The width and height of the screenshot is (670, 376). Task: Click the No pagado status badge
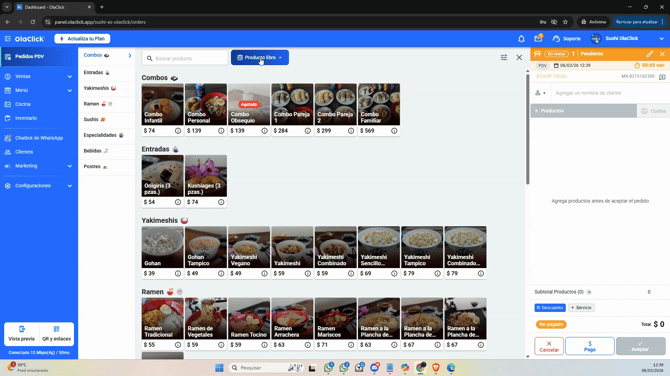click(x=551, y=325)
